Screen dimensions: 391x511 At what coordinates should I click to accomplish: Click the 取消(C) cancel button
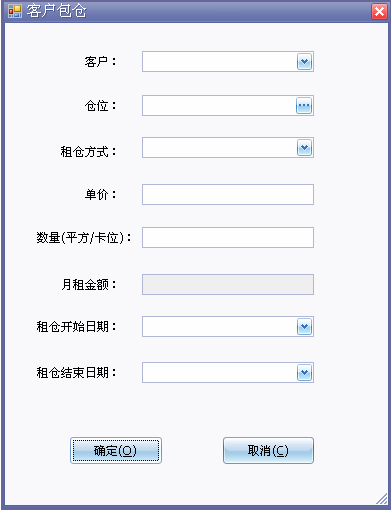268,451
